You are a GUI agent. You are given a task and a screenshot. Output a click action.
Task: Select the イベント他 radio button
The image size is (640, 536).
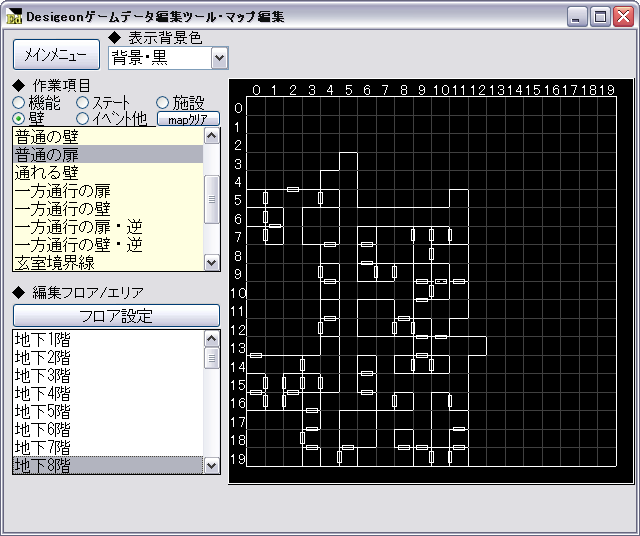(82, 119)
